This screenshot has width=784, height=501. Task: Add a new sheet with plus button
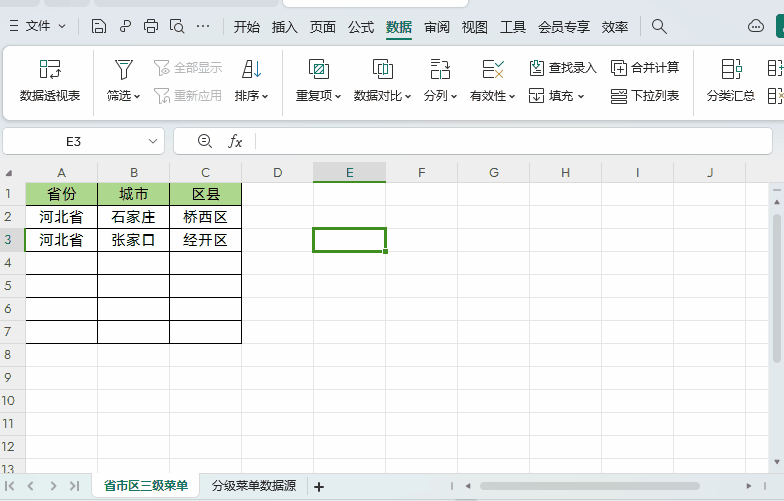319,486
